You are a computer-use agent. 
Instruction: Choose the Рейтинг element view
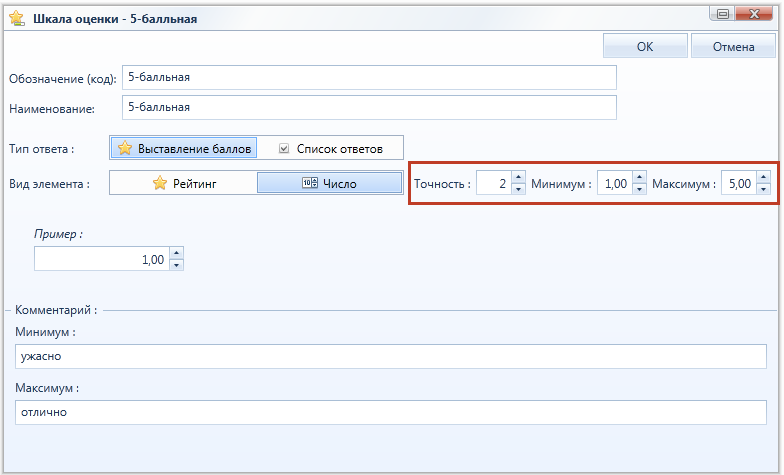click(x=184, y=183)
